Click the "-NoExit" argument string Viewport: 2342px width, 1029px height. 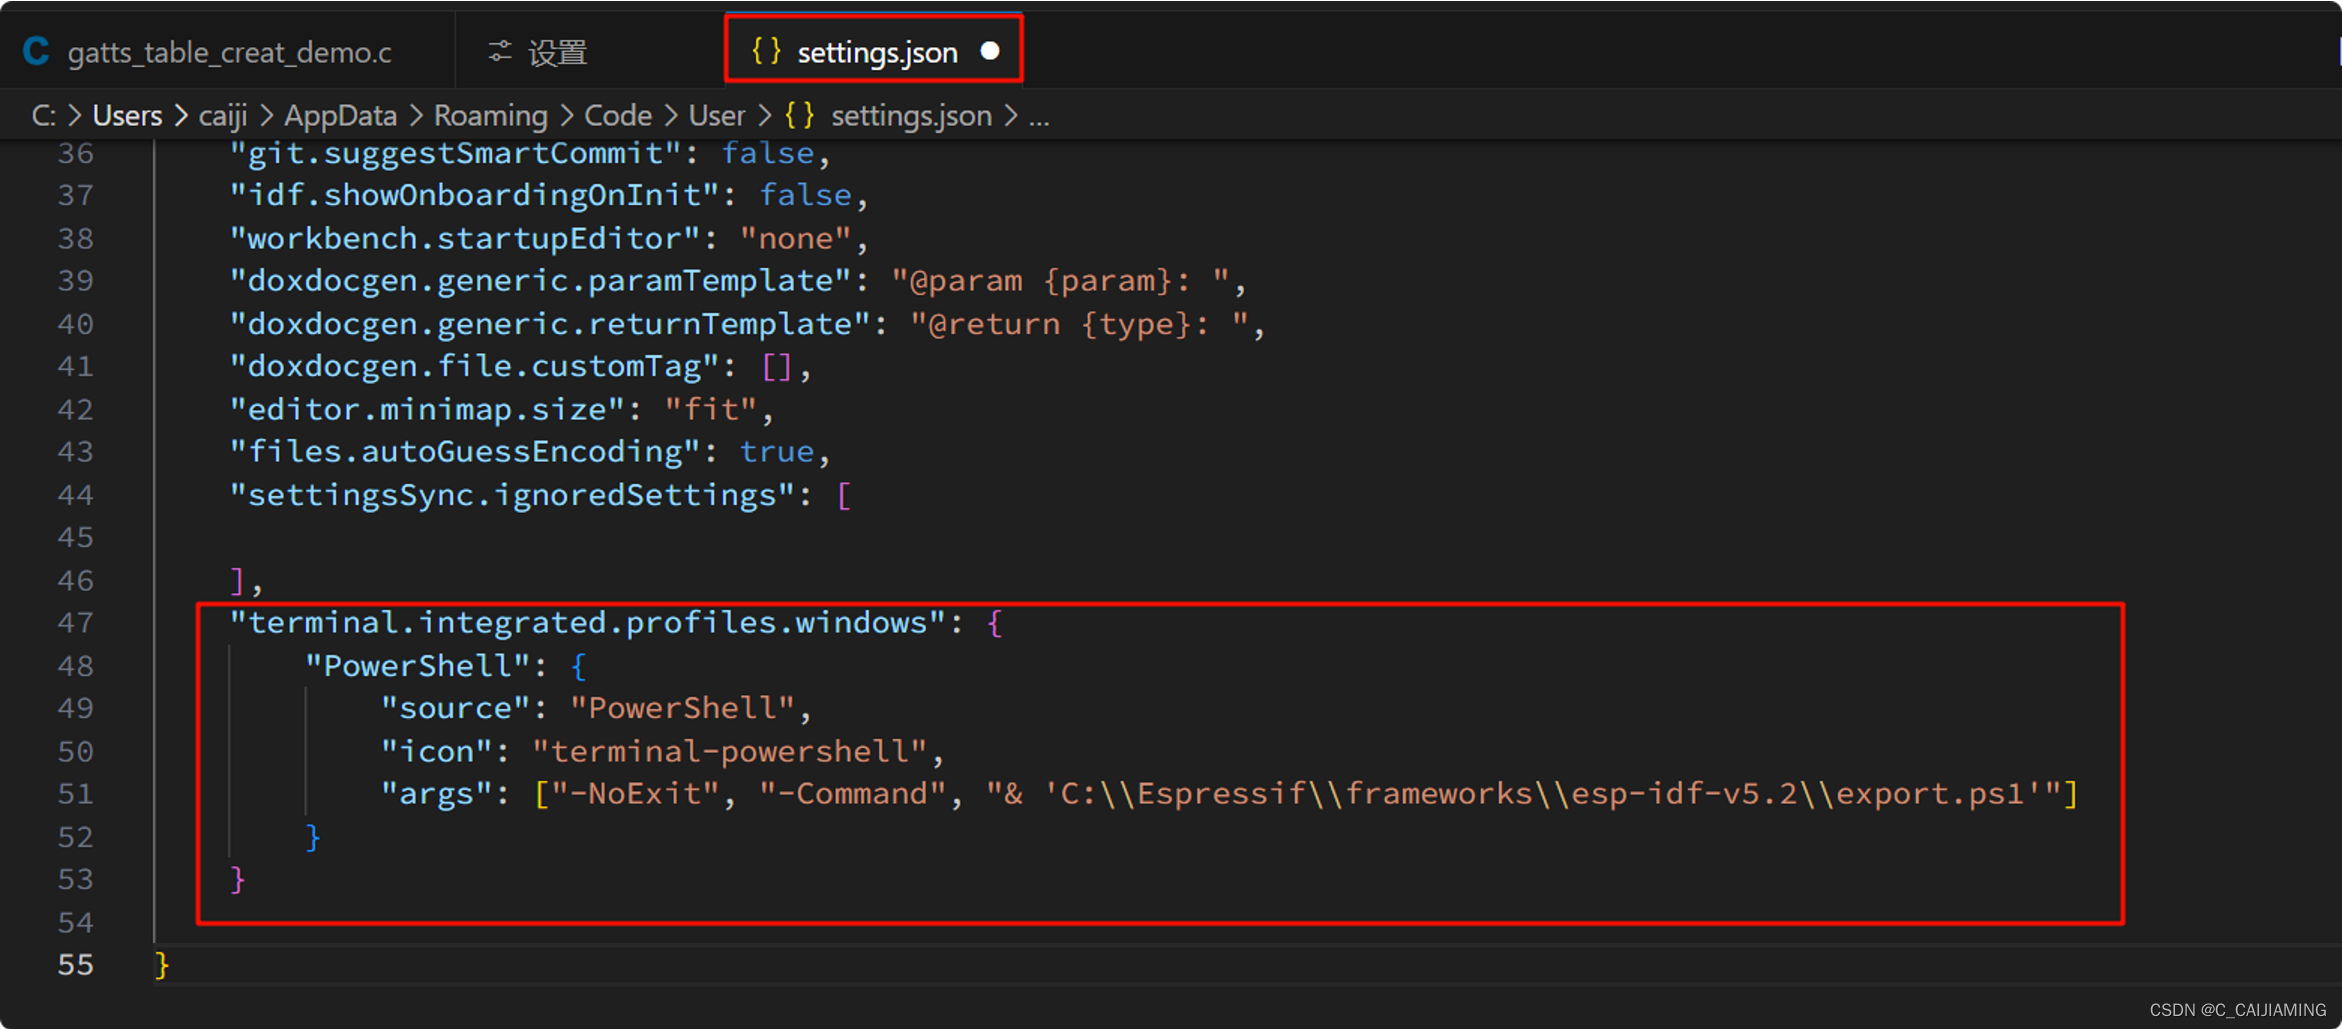pos(635,794)
